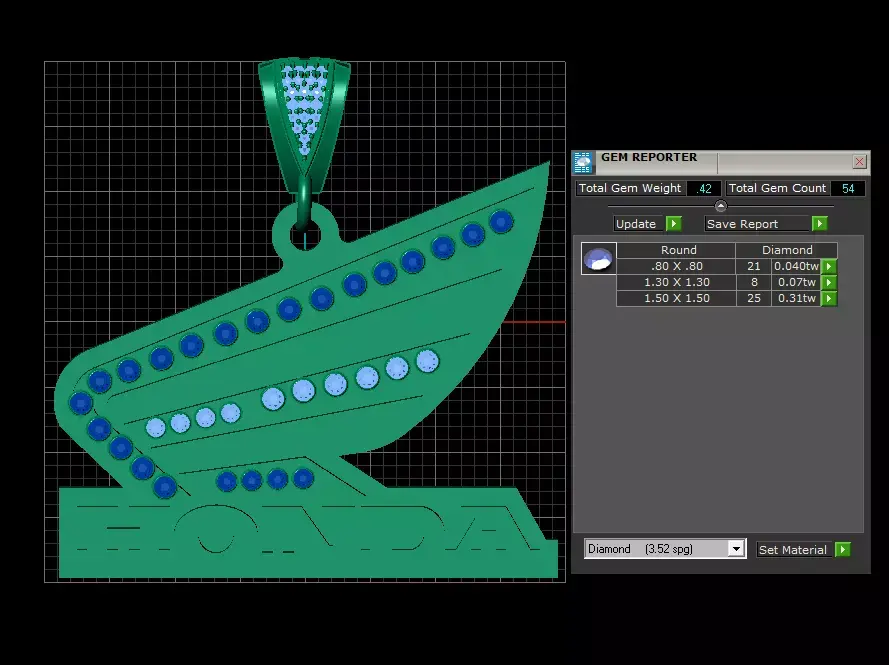Image resolution: width=889 pixels, height=665 pixels.
Task: Click the jump ring loop hole of pendant
Action: click(x=306, y=235)
